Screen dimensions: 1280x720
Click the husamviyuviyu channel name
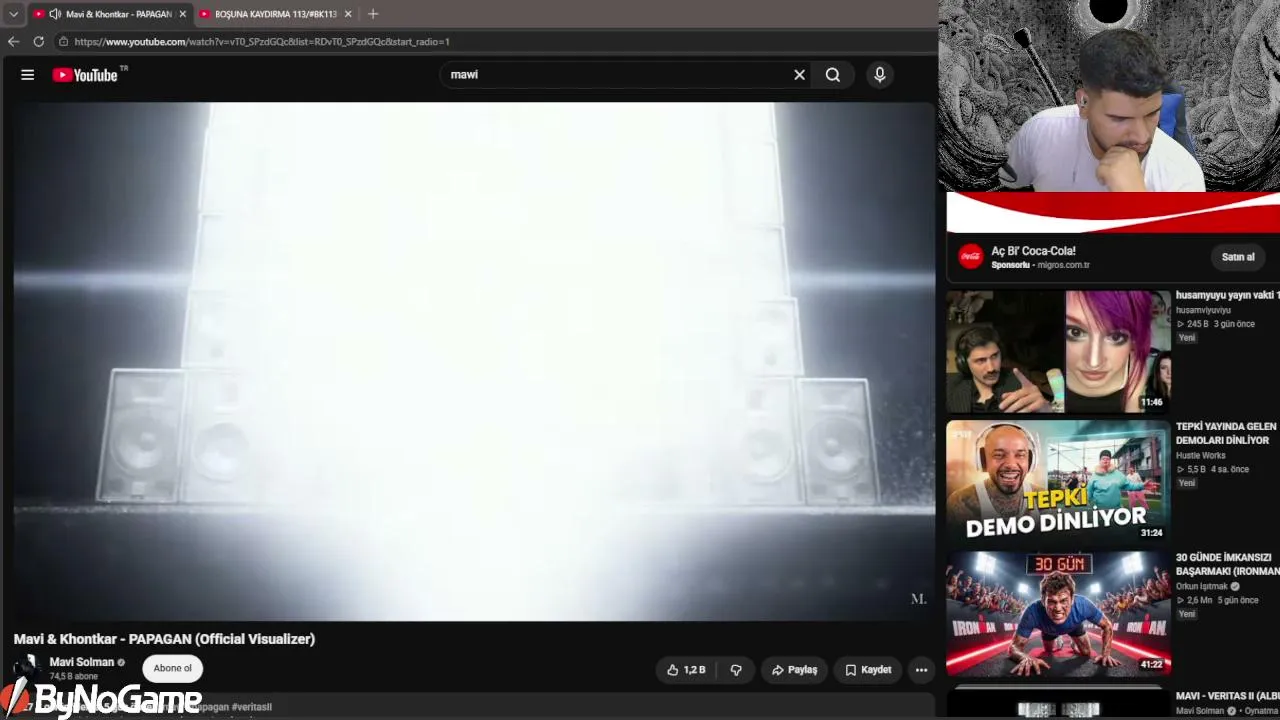1203,311
